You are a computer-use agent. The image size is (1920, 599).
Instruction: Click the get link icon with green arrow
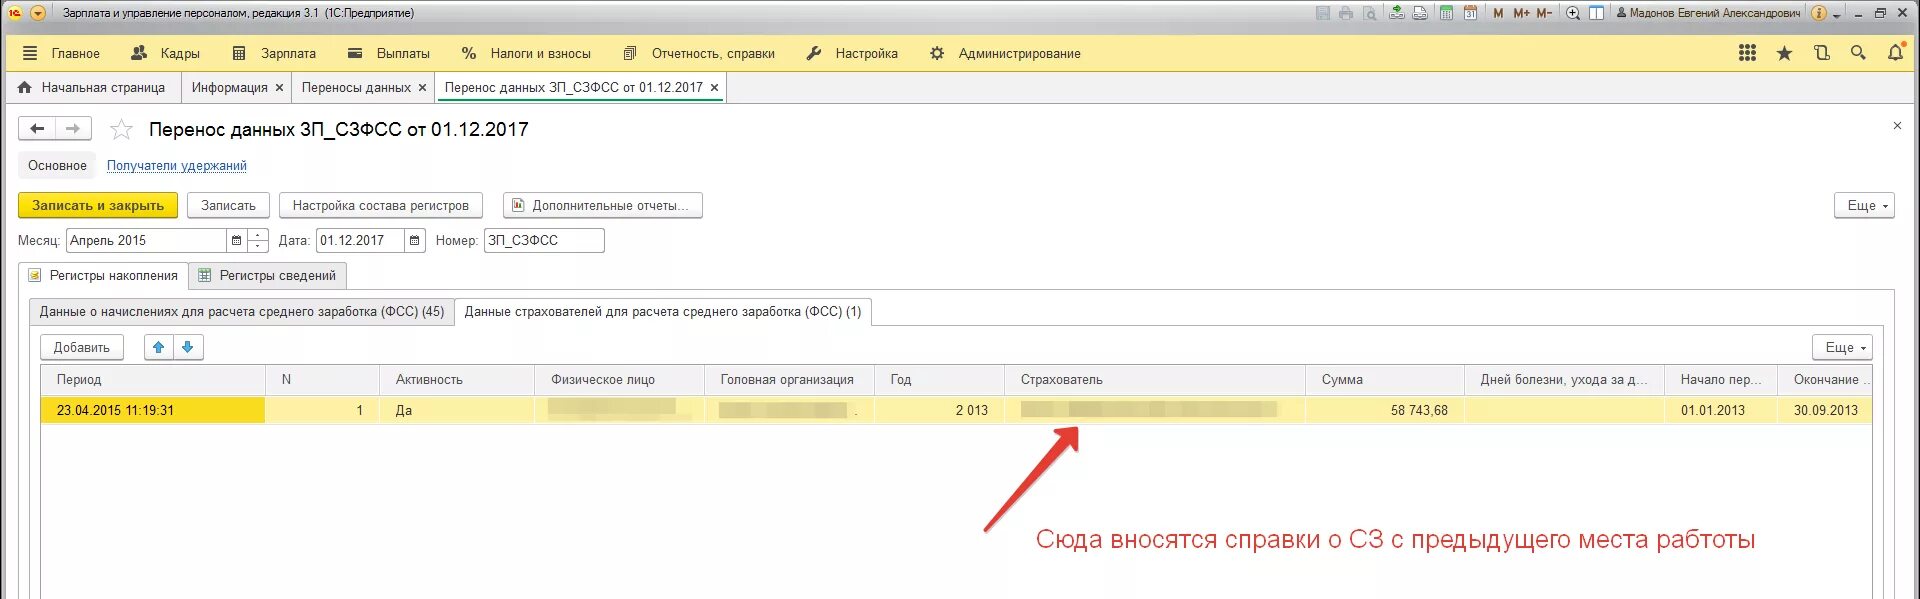click(x=1397, y=13)
